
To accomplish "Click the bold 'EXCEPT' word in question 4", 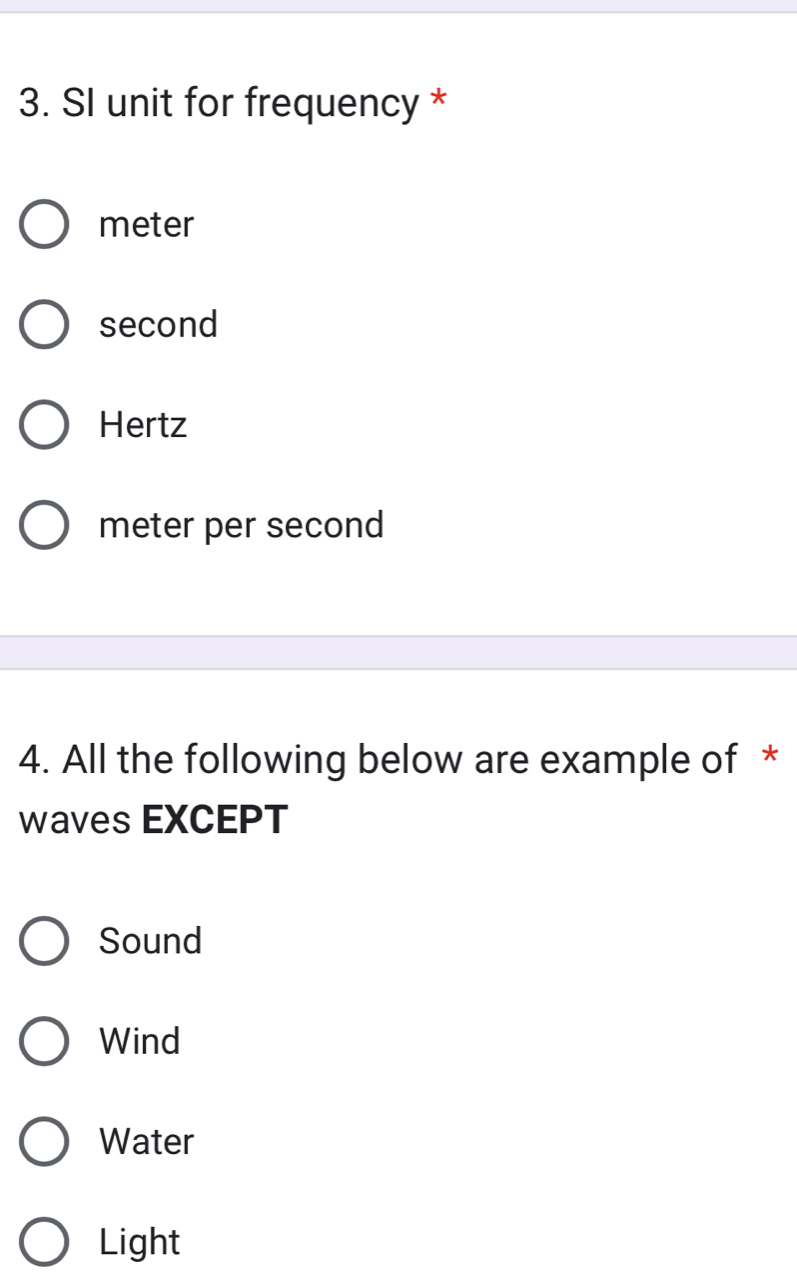I will (214, 820).
